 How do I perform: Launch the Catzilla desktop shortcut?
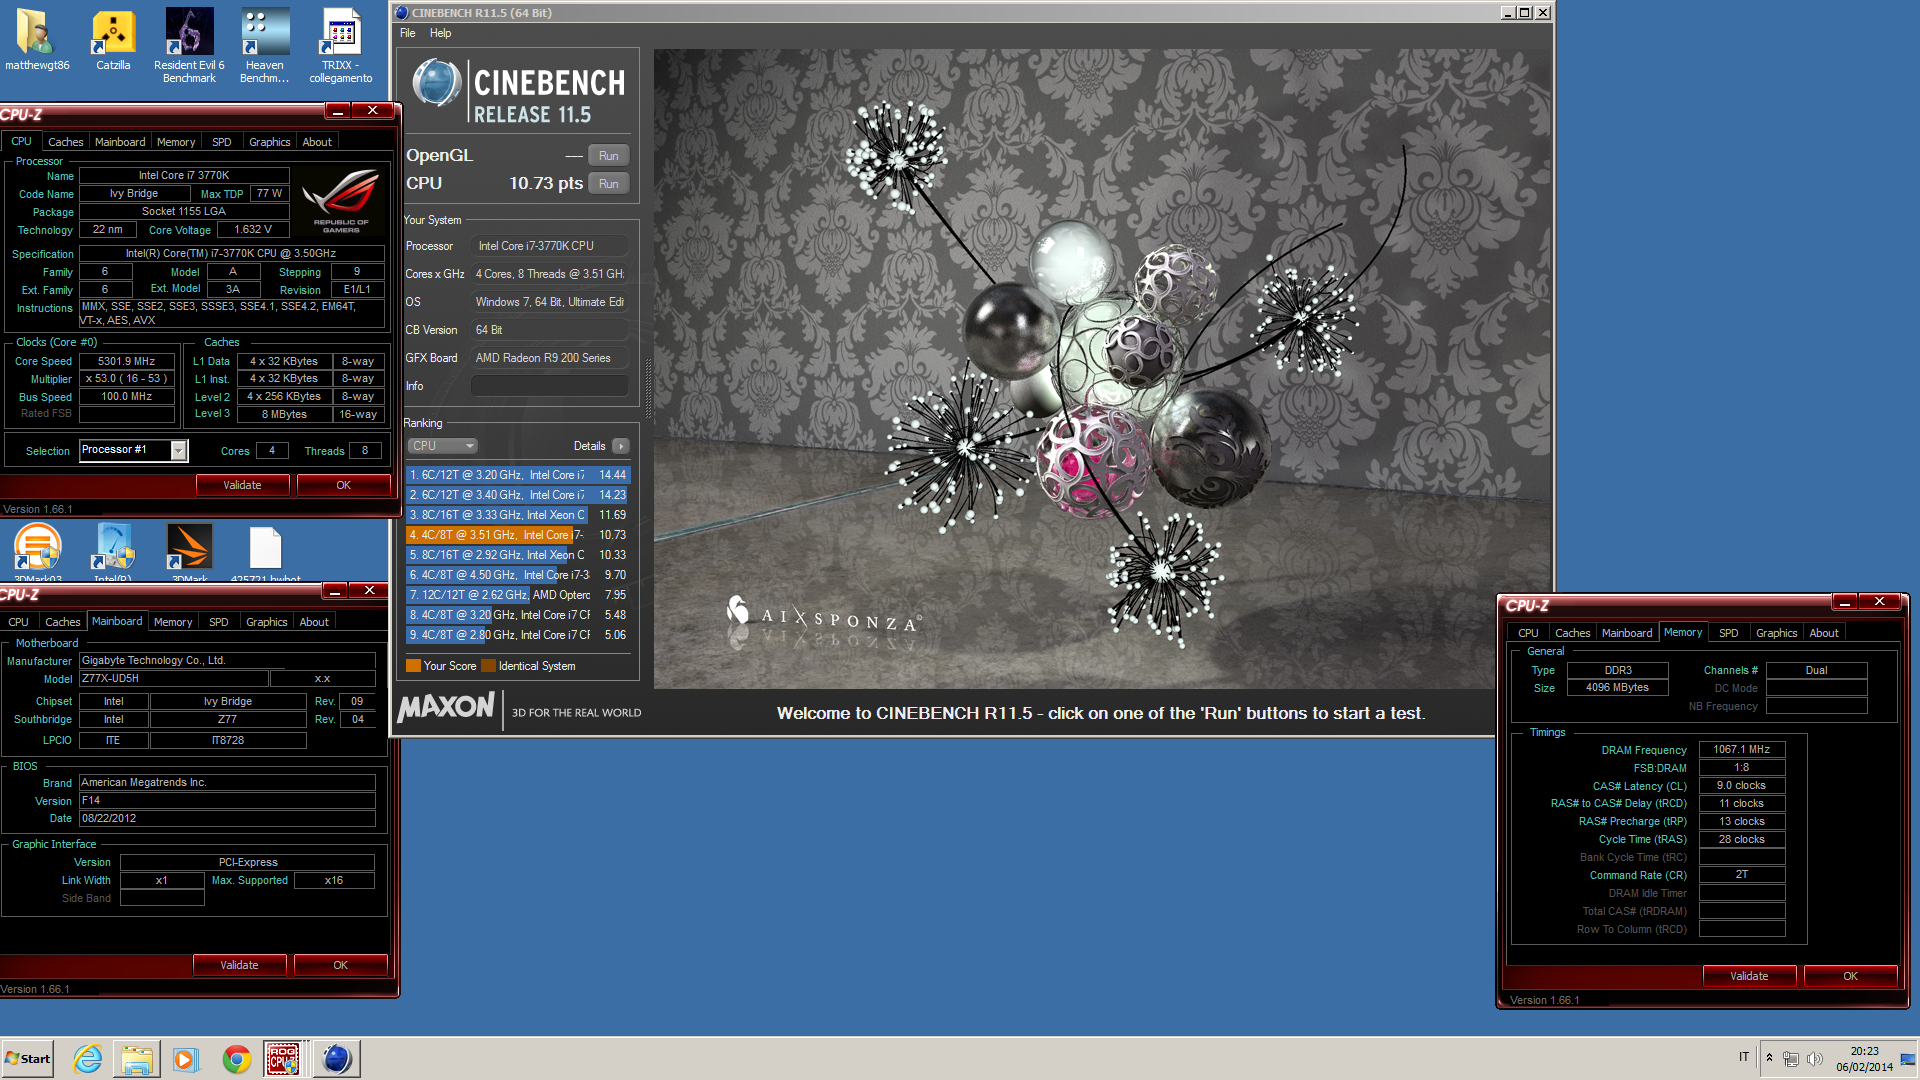click(x=113, y=40)
